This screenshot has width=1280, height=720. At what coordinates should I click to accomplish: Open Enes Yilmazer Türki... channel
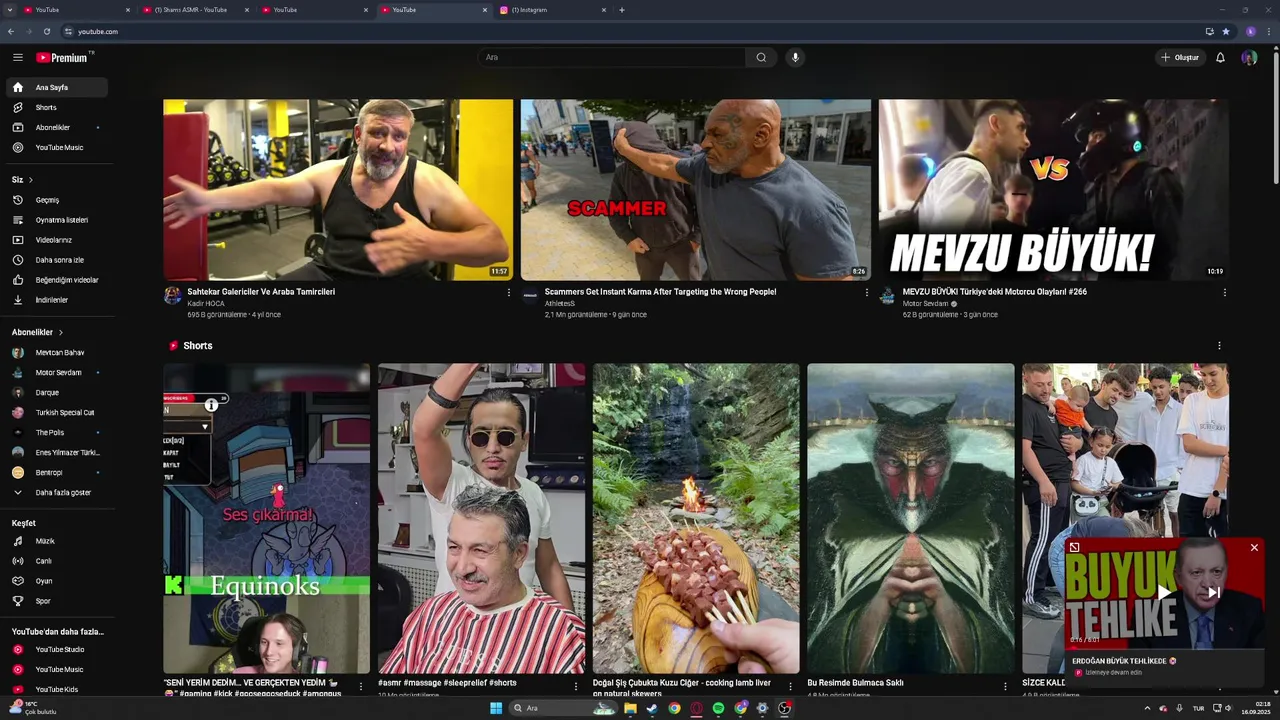pyautogui.click(x=59, y=452)
